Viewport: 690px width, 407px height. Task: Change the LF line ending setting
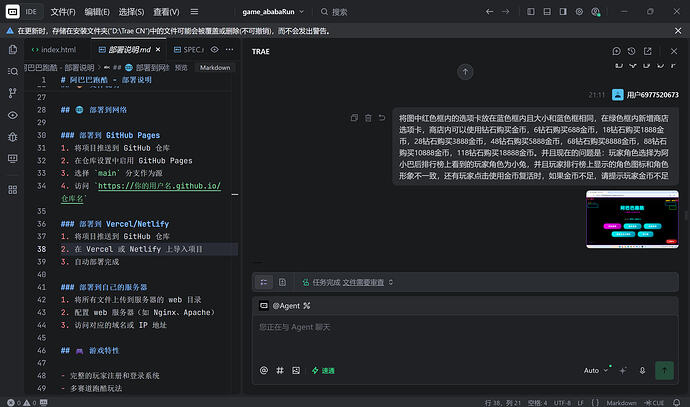[580, 403]
